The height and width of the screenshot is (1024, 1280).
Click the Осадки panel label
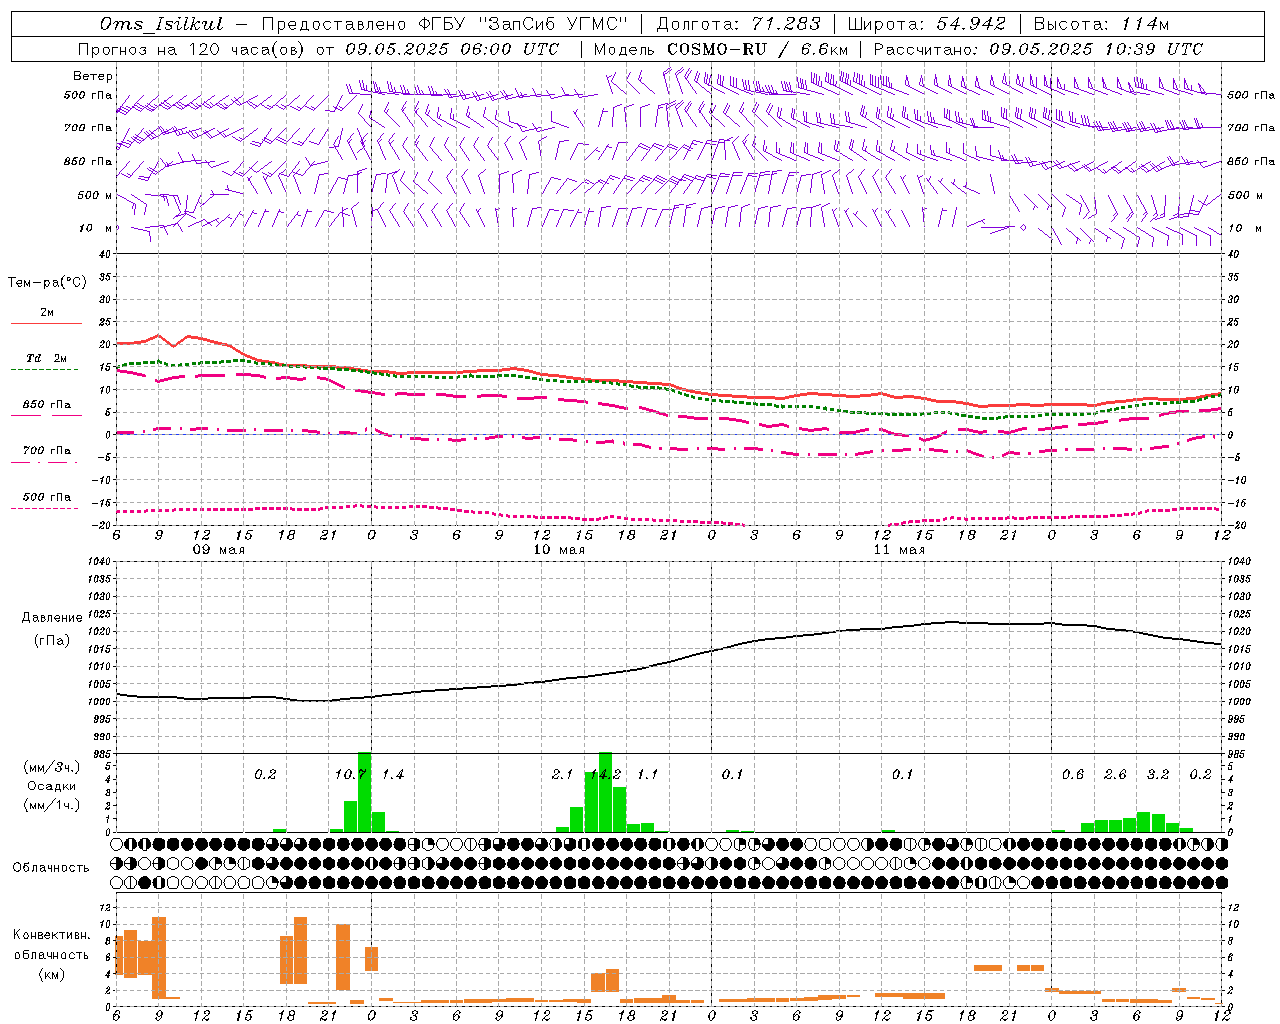point(52,787)
